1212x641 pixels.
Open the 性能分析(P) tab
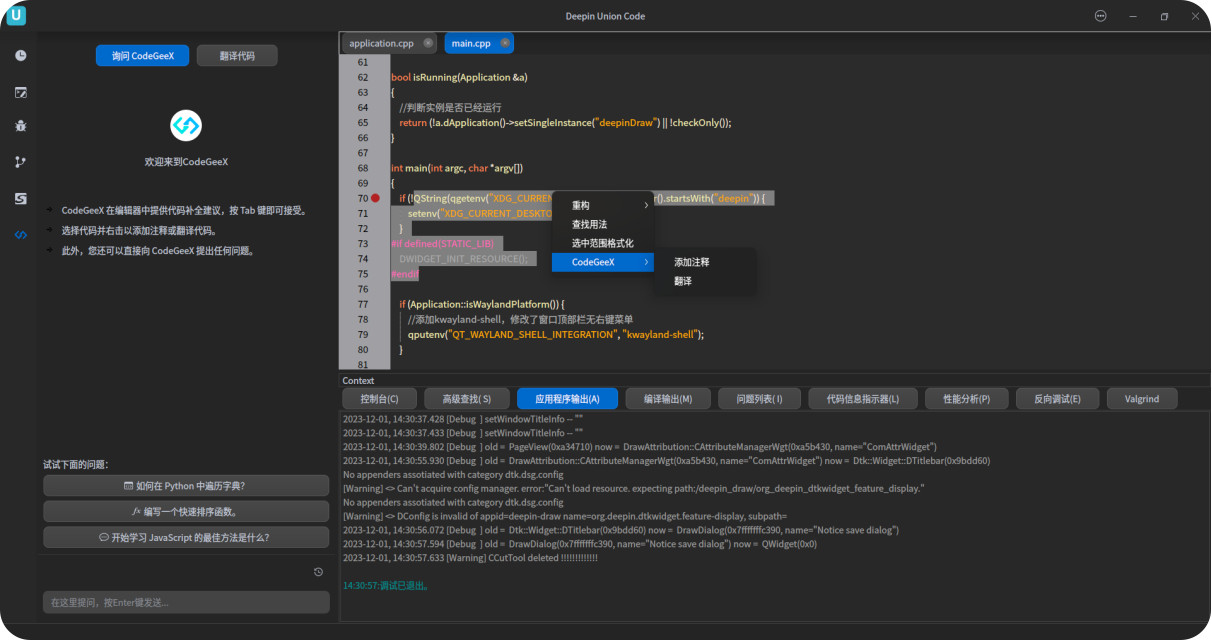click(966, 399)
